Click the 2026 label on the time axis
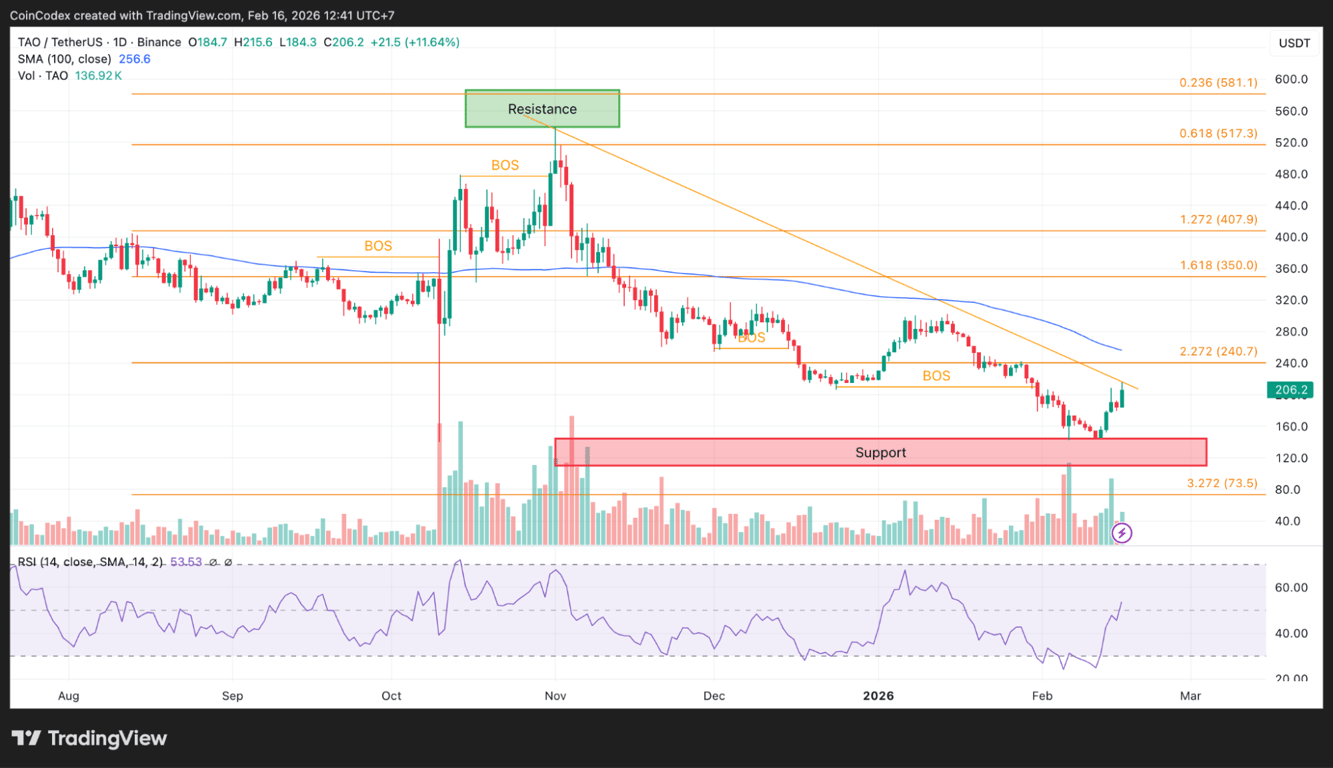Image resolution: width=1333 pixels, height=768 pixels. pyautogui.click(x=878, y=695)
